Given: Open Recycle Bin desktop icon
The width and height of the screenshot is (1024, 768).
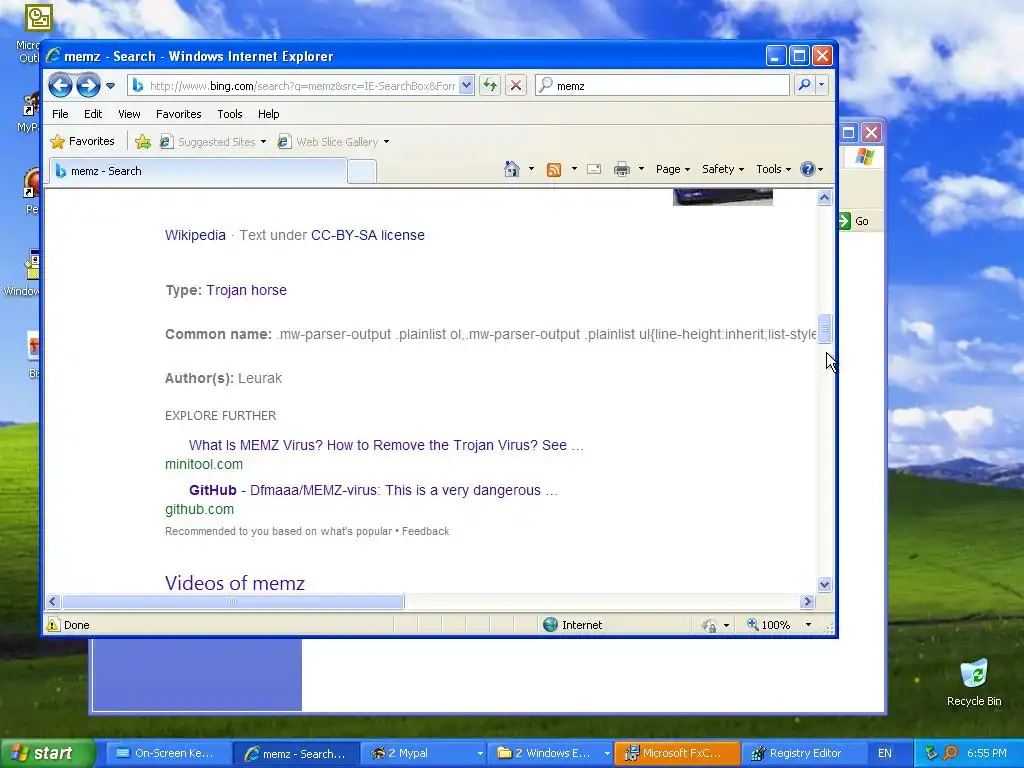Looking at the screenshot, I should click(974, 682).
